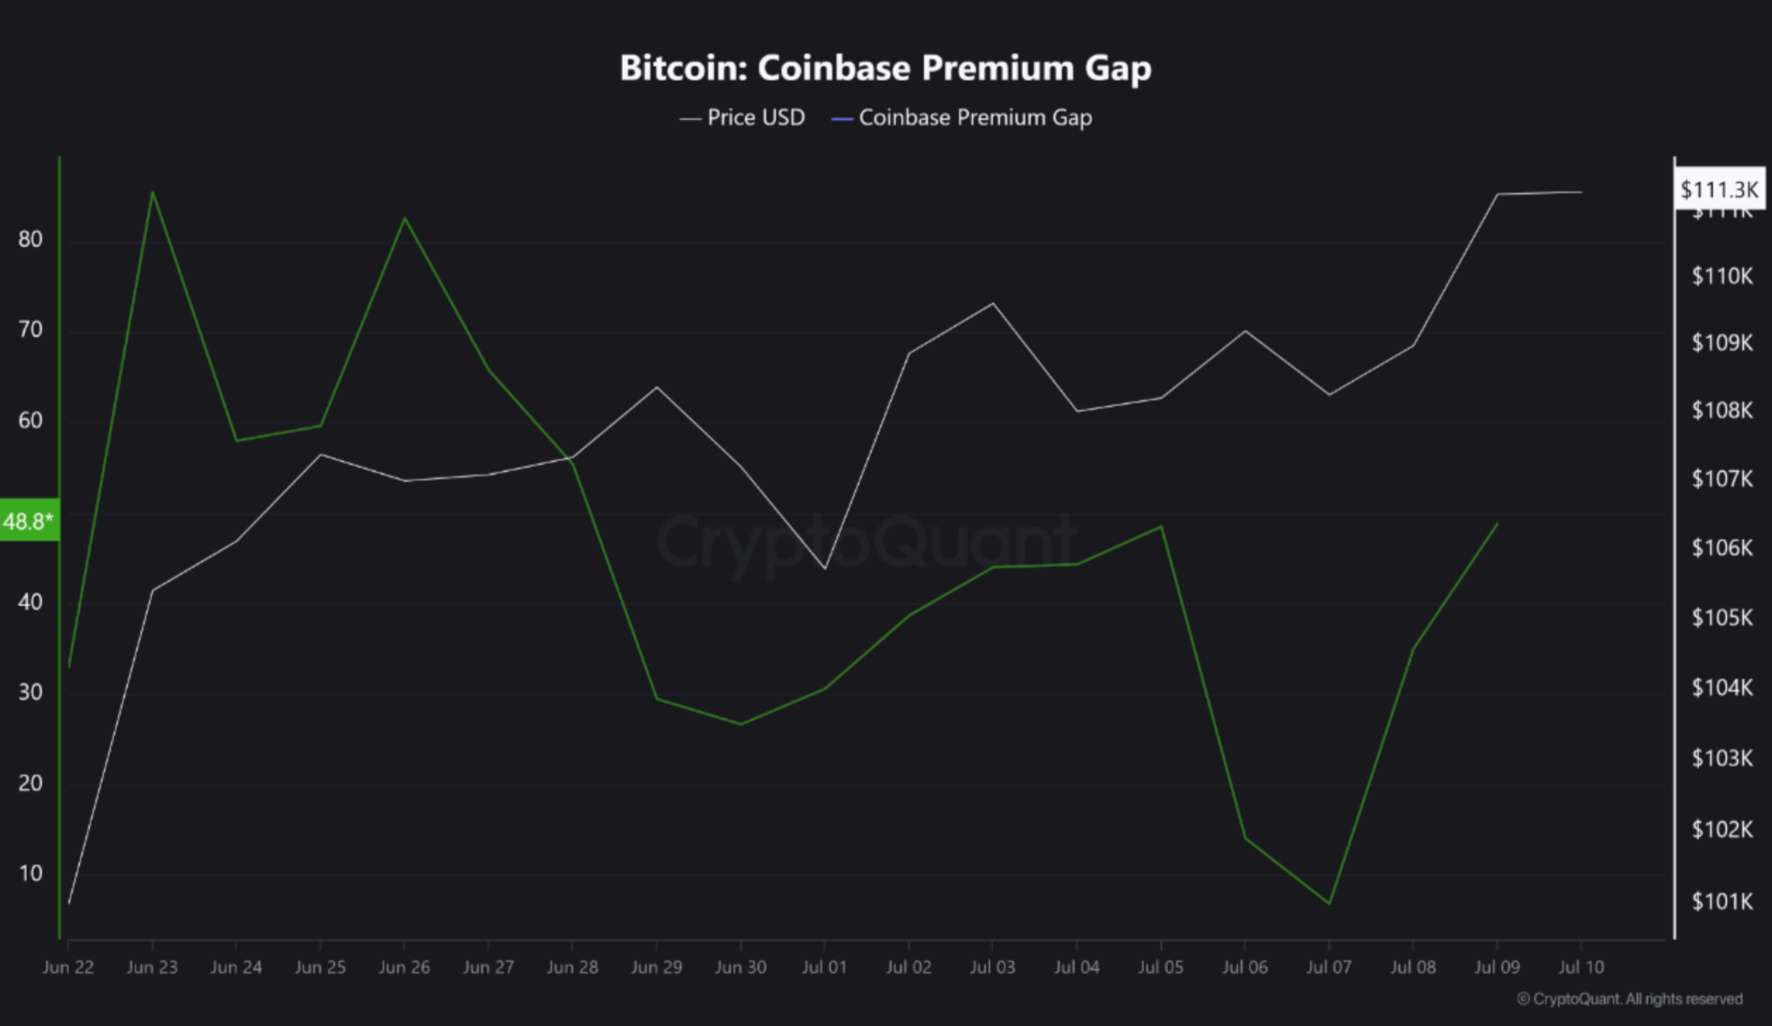Viewport: 1772px width, 1026px height.
Task: Click the CryptoQuant watermark in chart center
Action: point(866,541)
